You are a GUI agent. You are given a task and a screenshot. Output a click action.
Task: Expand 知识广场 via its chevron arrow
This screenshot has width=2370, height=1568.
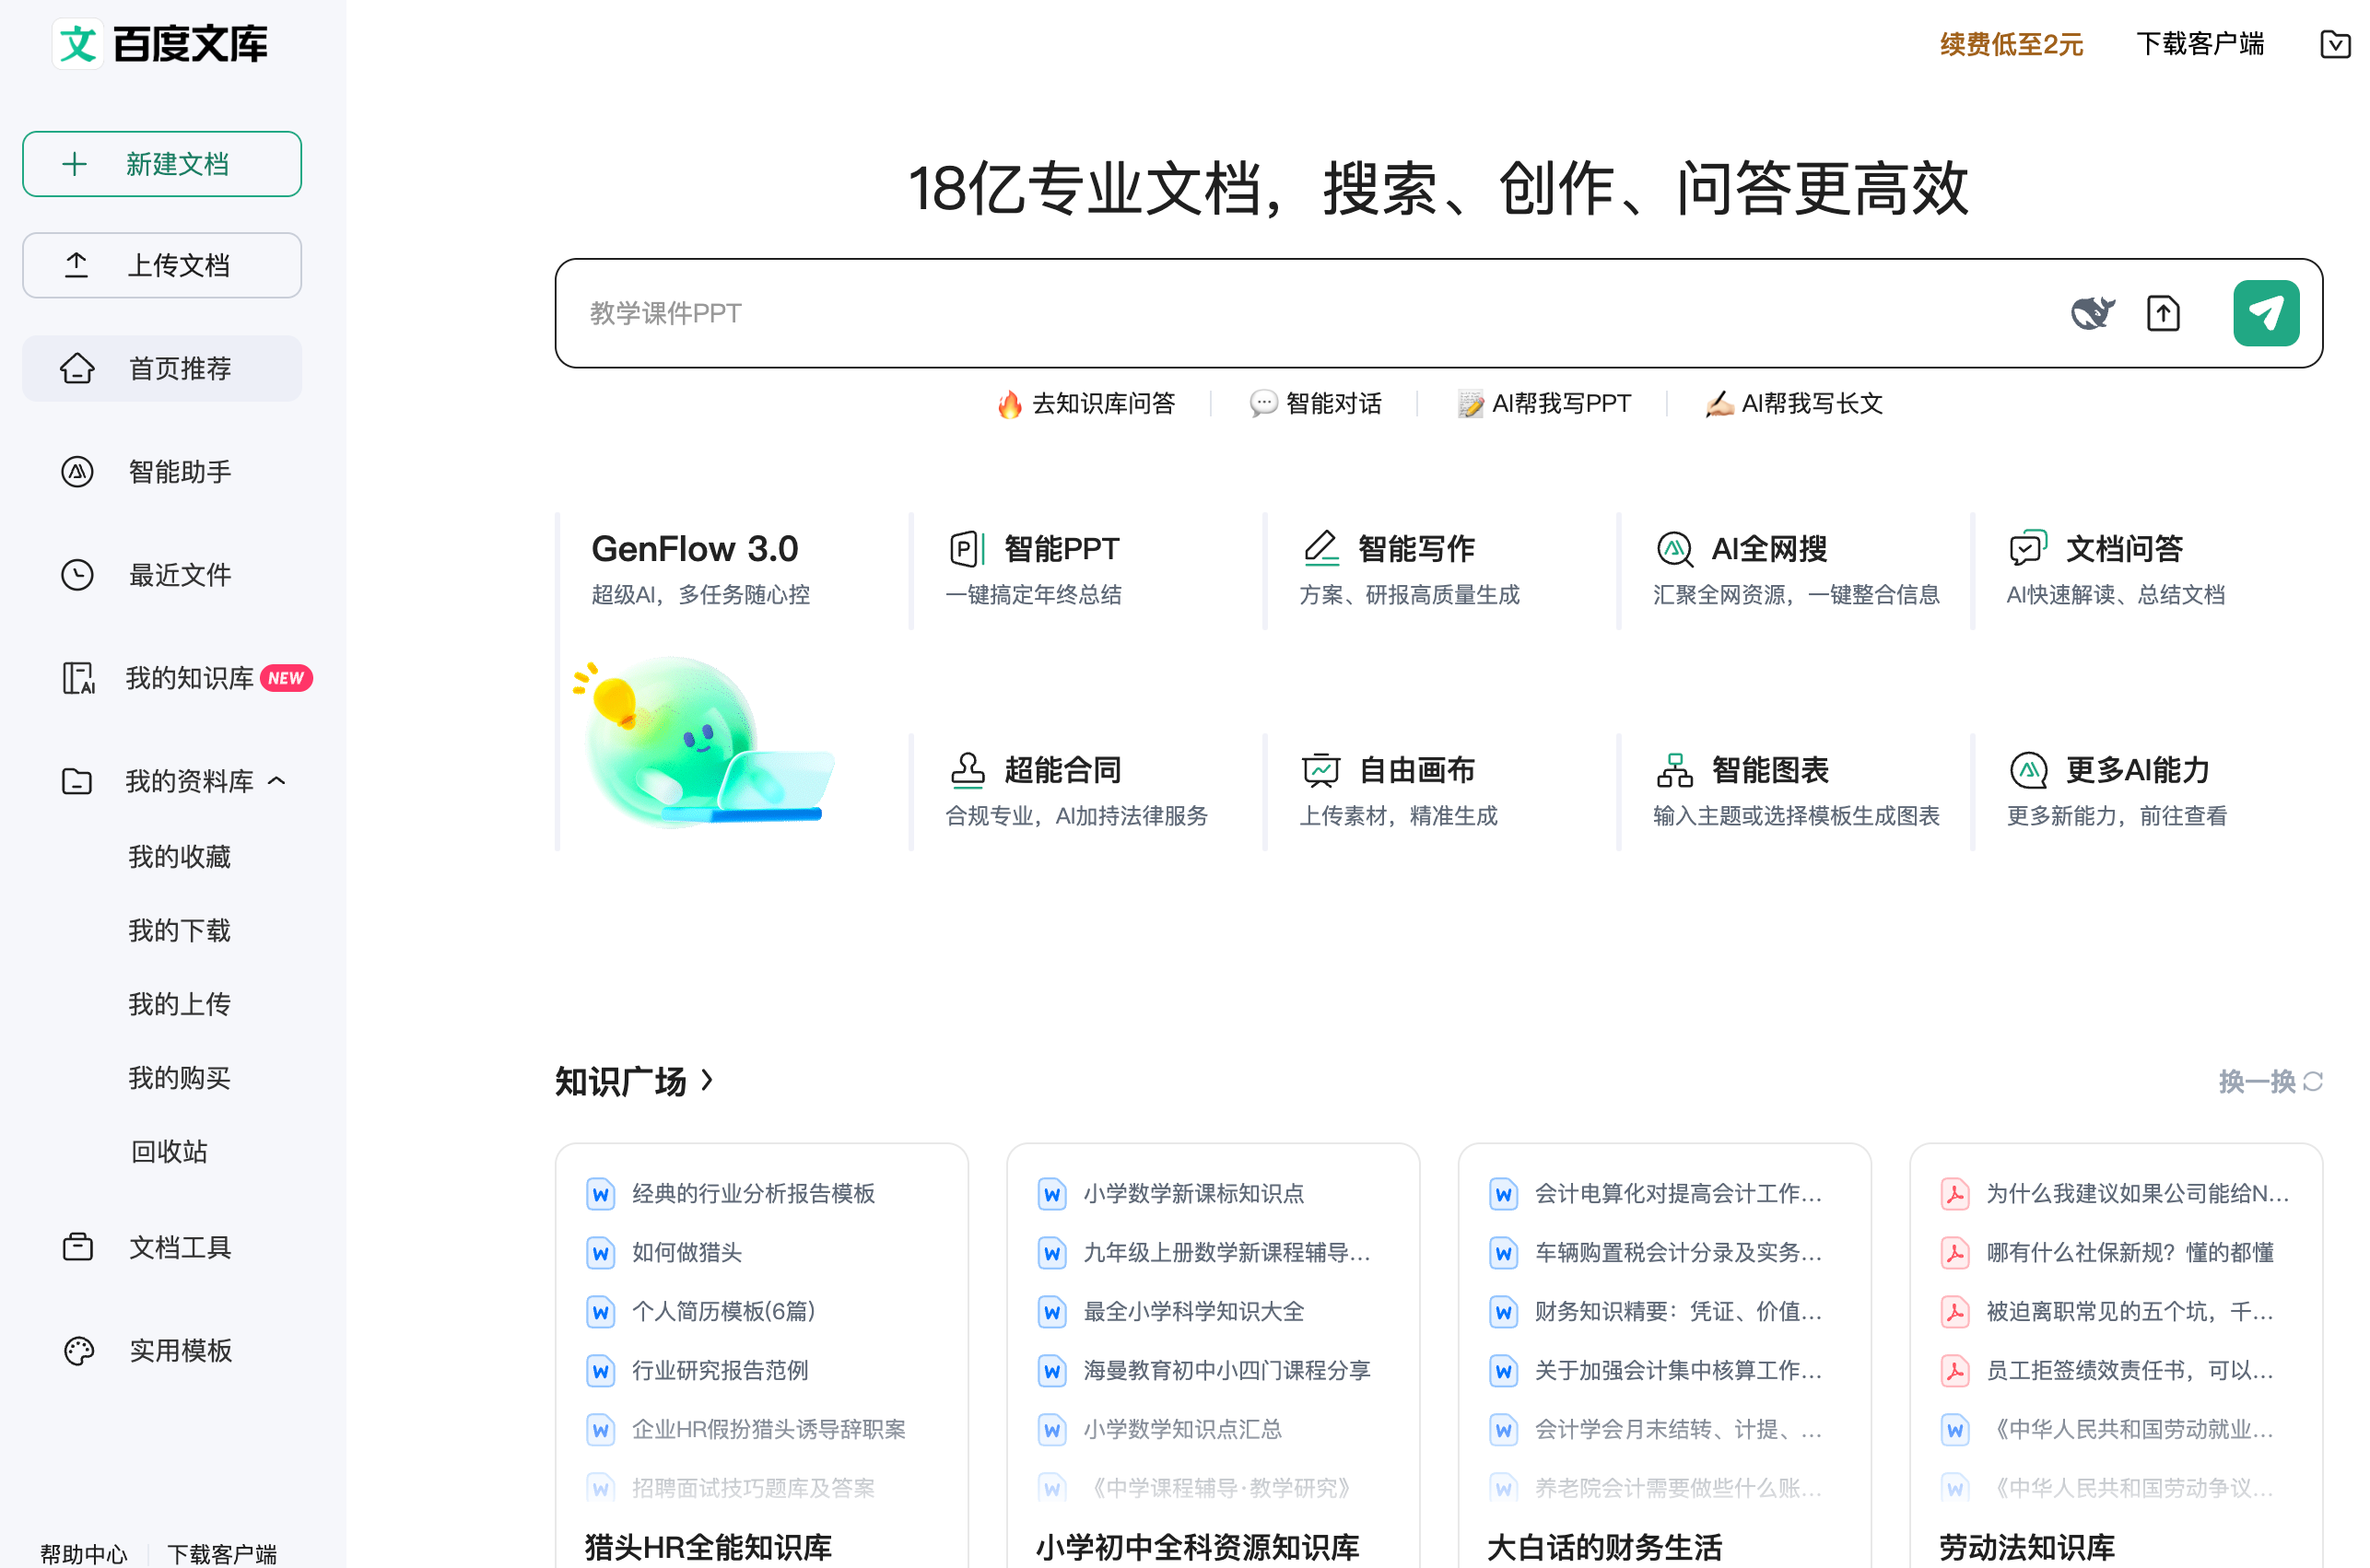tap(707, 1081)
